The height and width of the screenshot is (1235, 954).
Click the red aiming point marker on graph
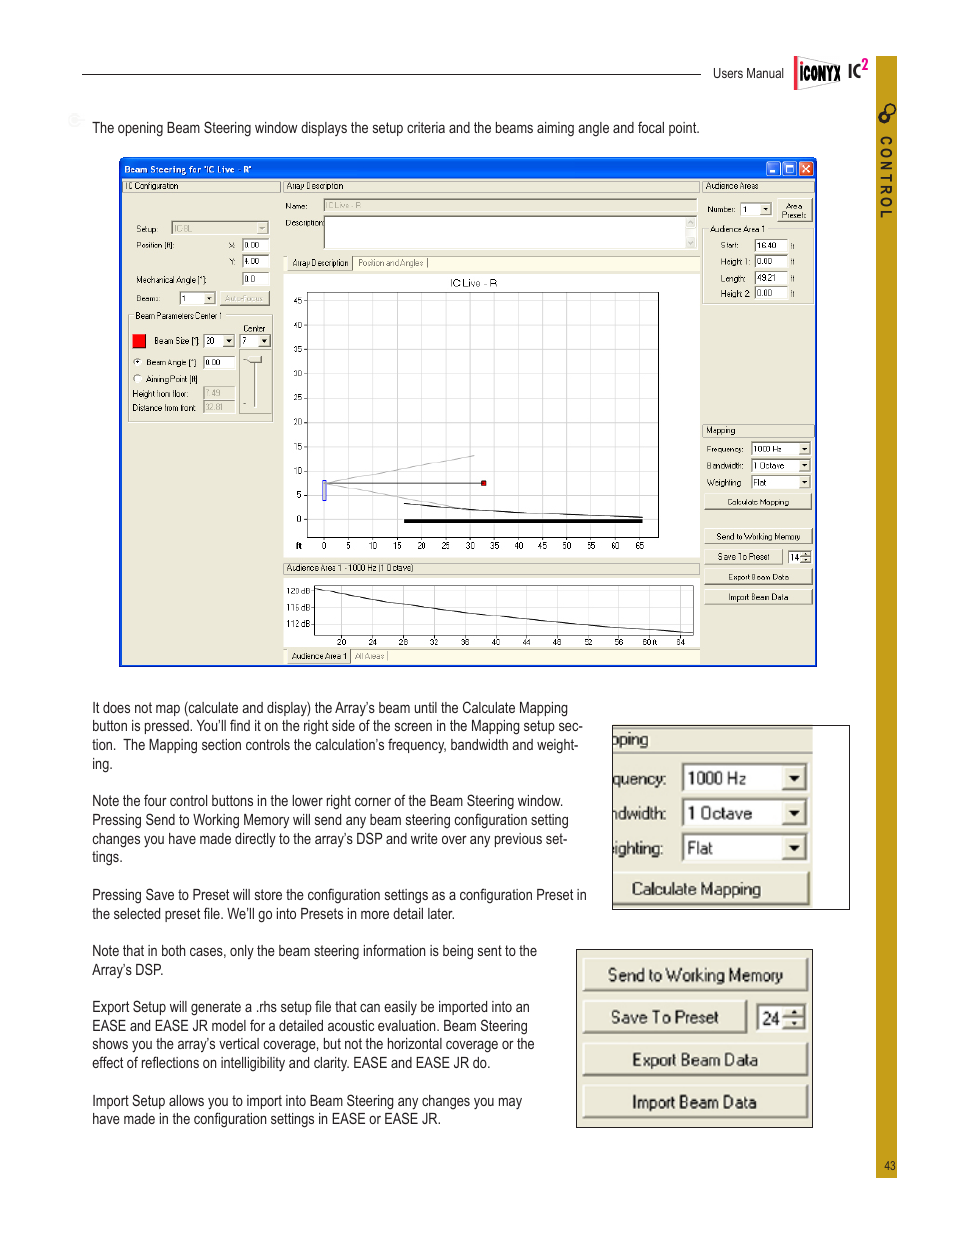pyautogui.click(x=484, y=483)
